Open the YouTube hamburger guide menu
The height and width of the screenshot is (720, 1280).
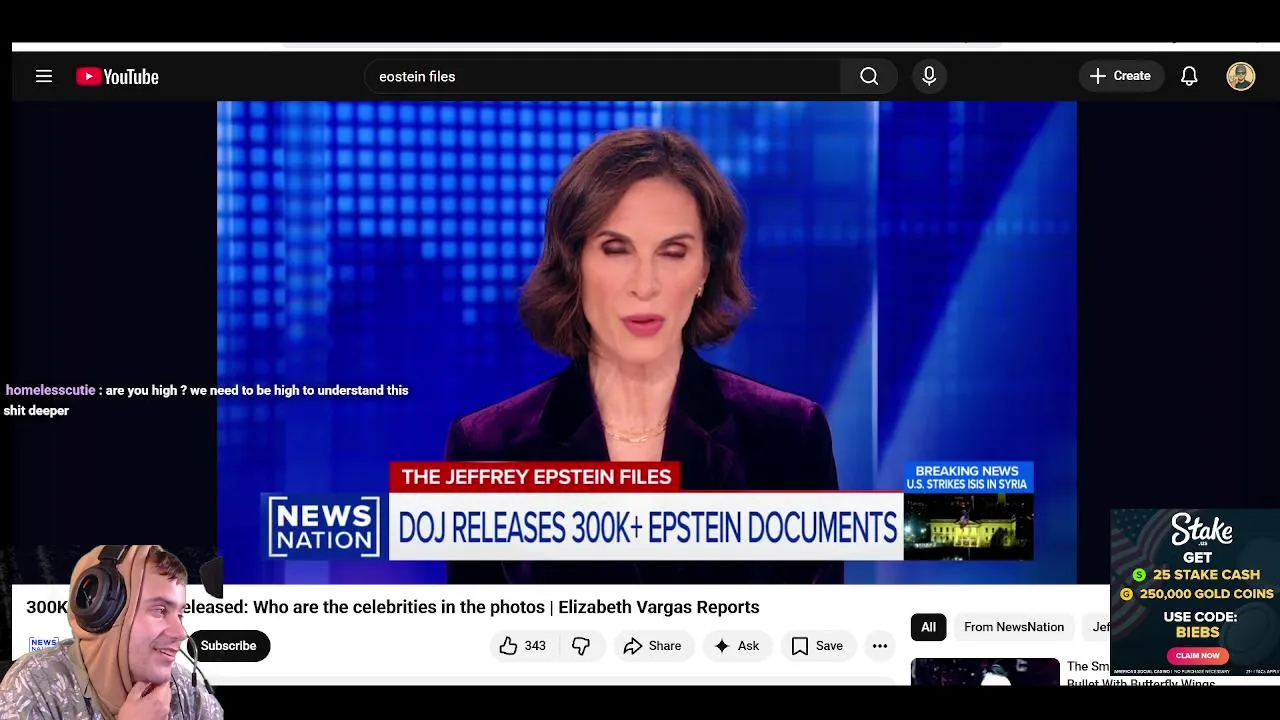point(44,76)
